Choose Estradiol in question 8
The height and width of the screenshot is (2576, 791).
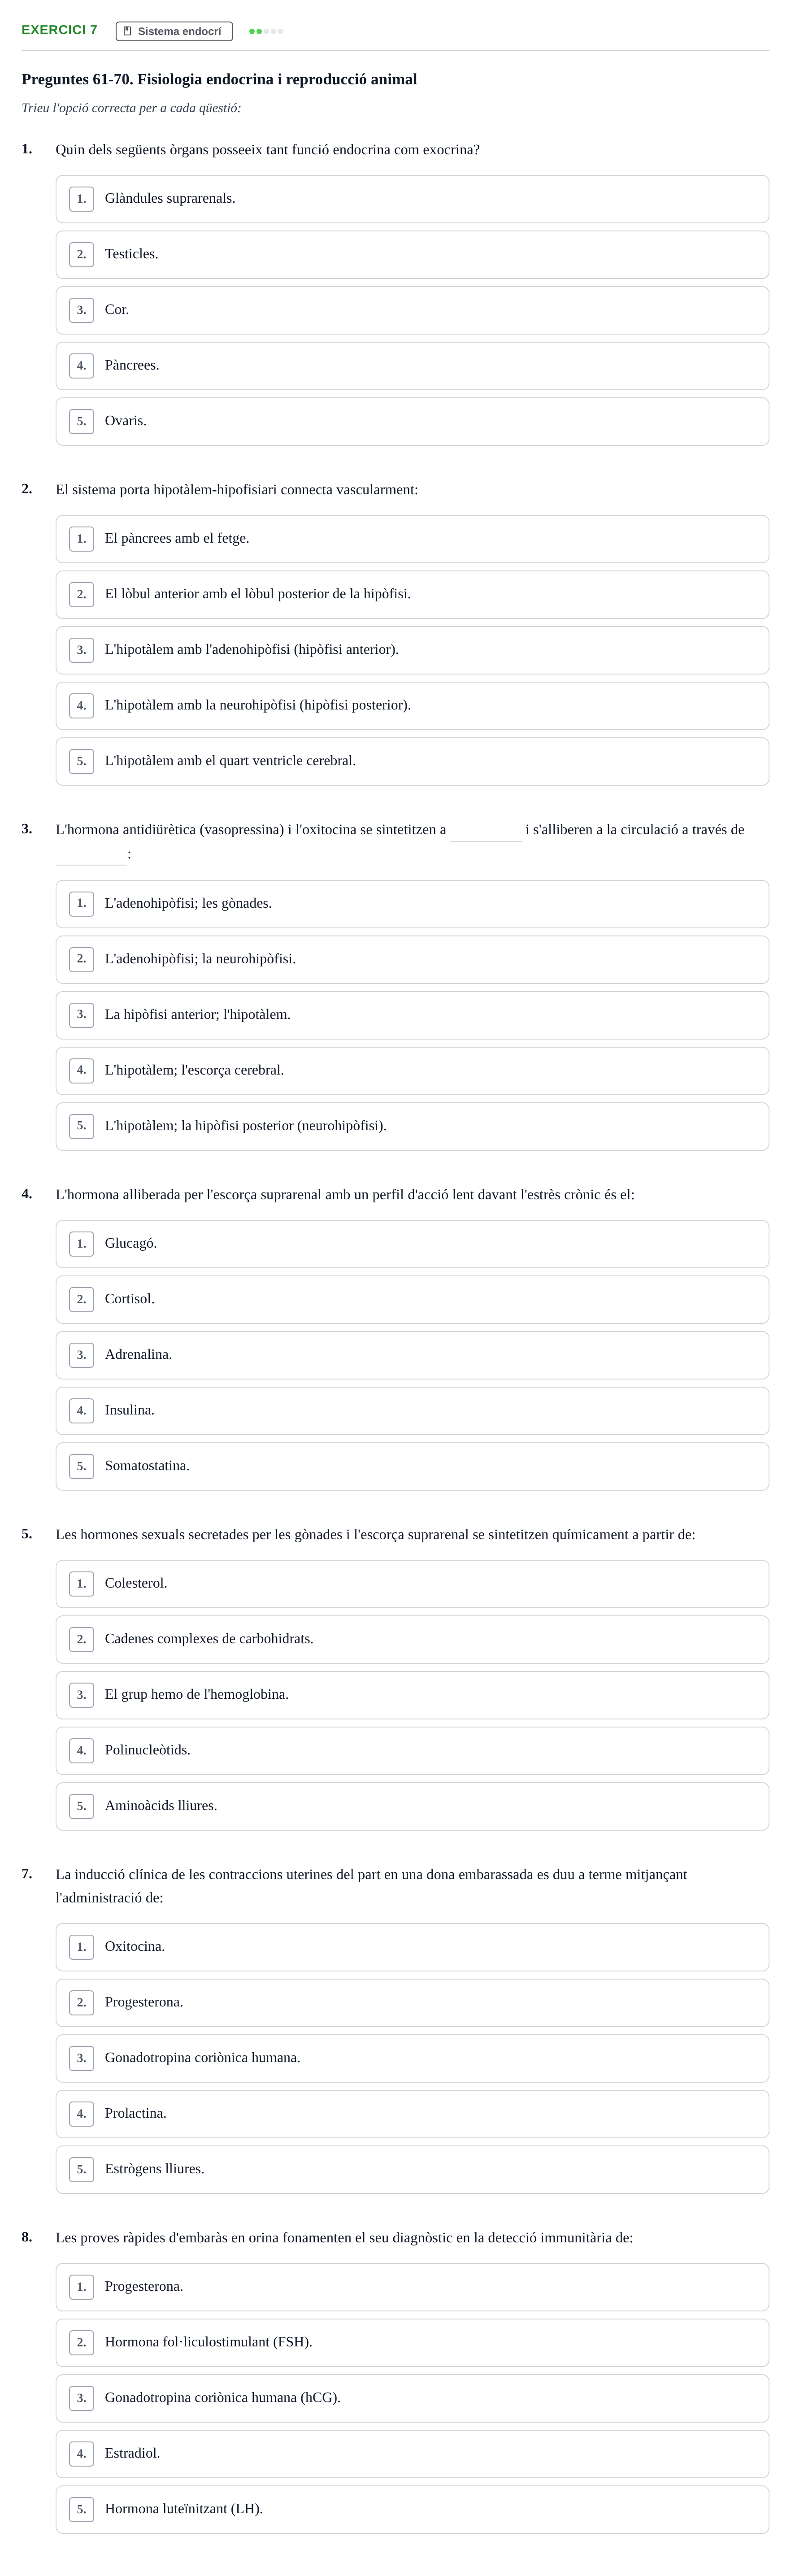point(412,2454)
